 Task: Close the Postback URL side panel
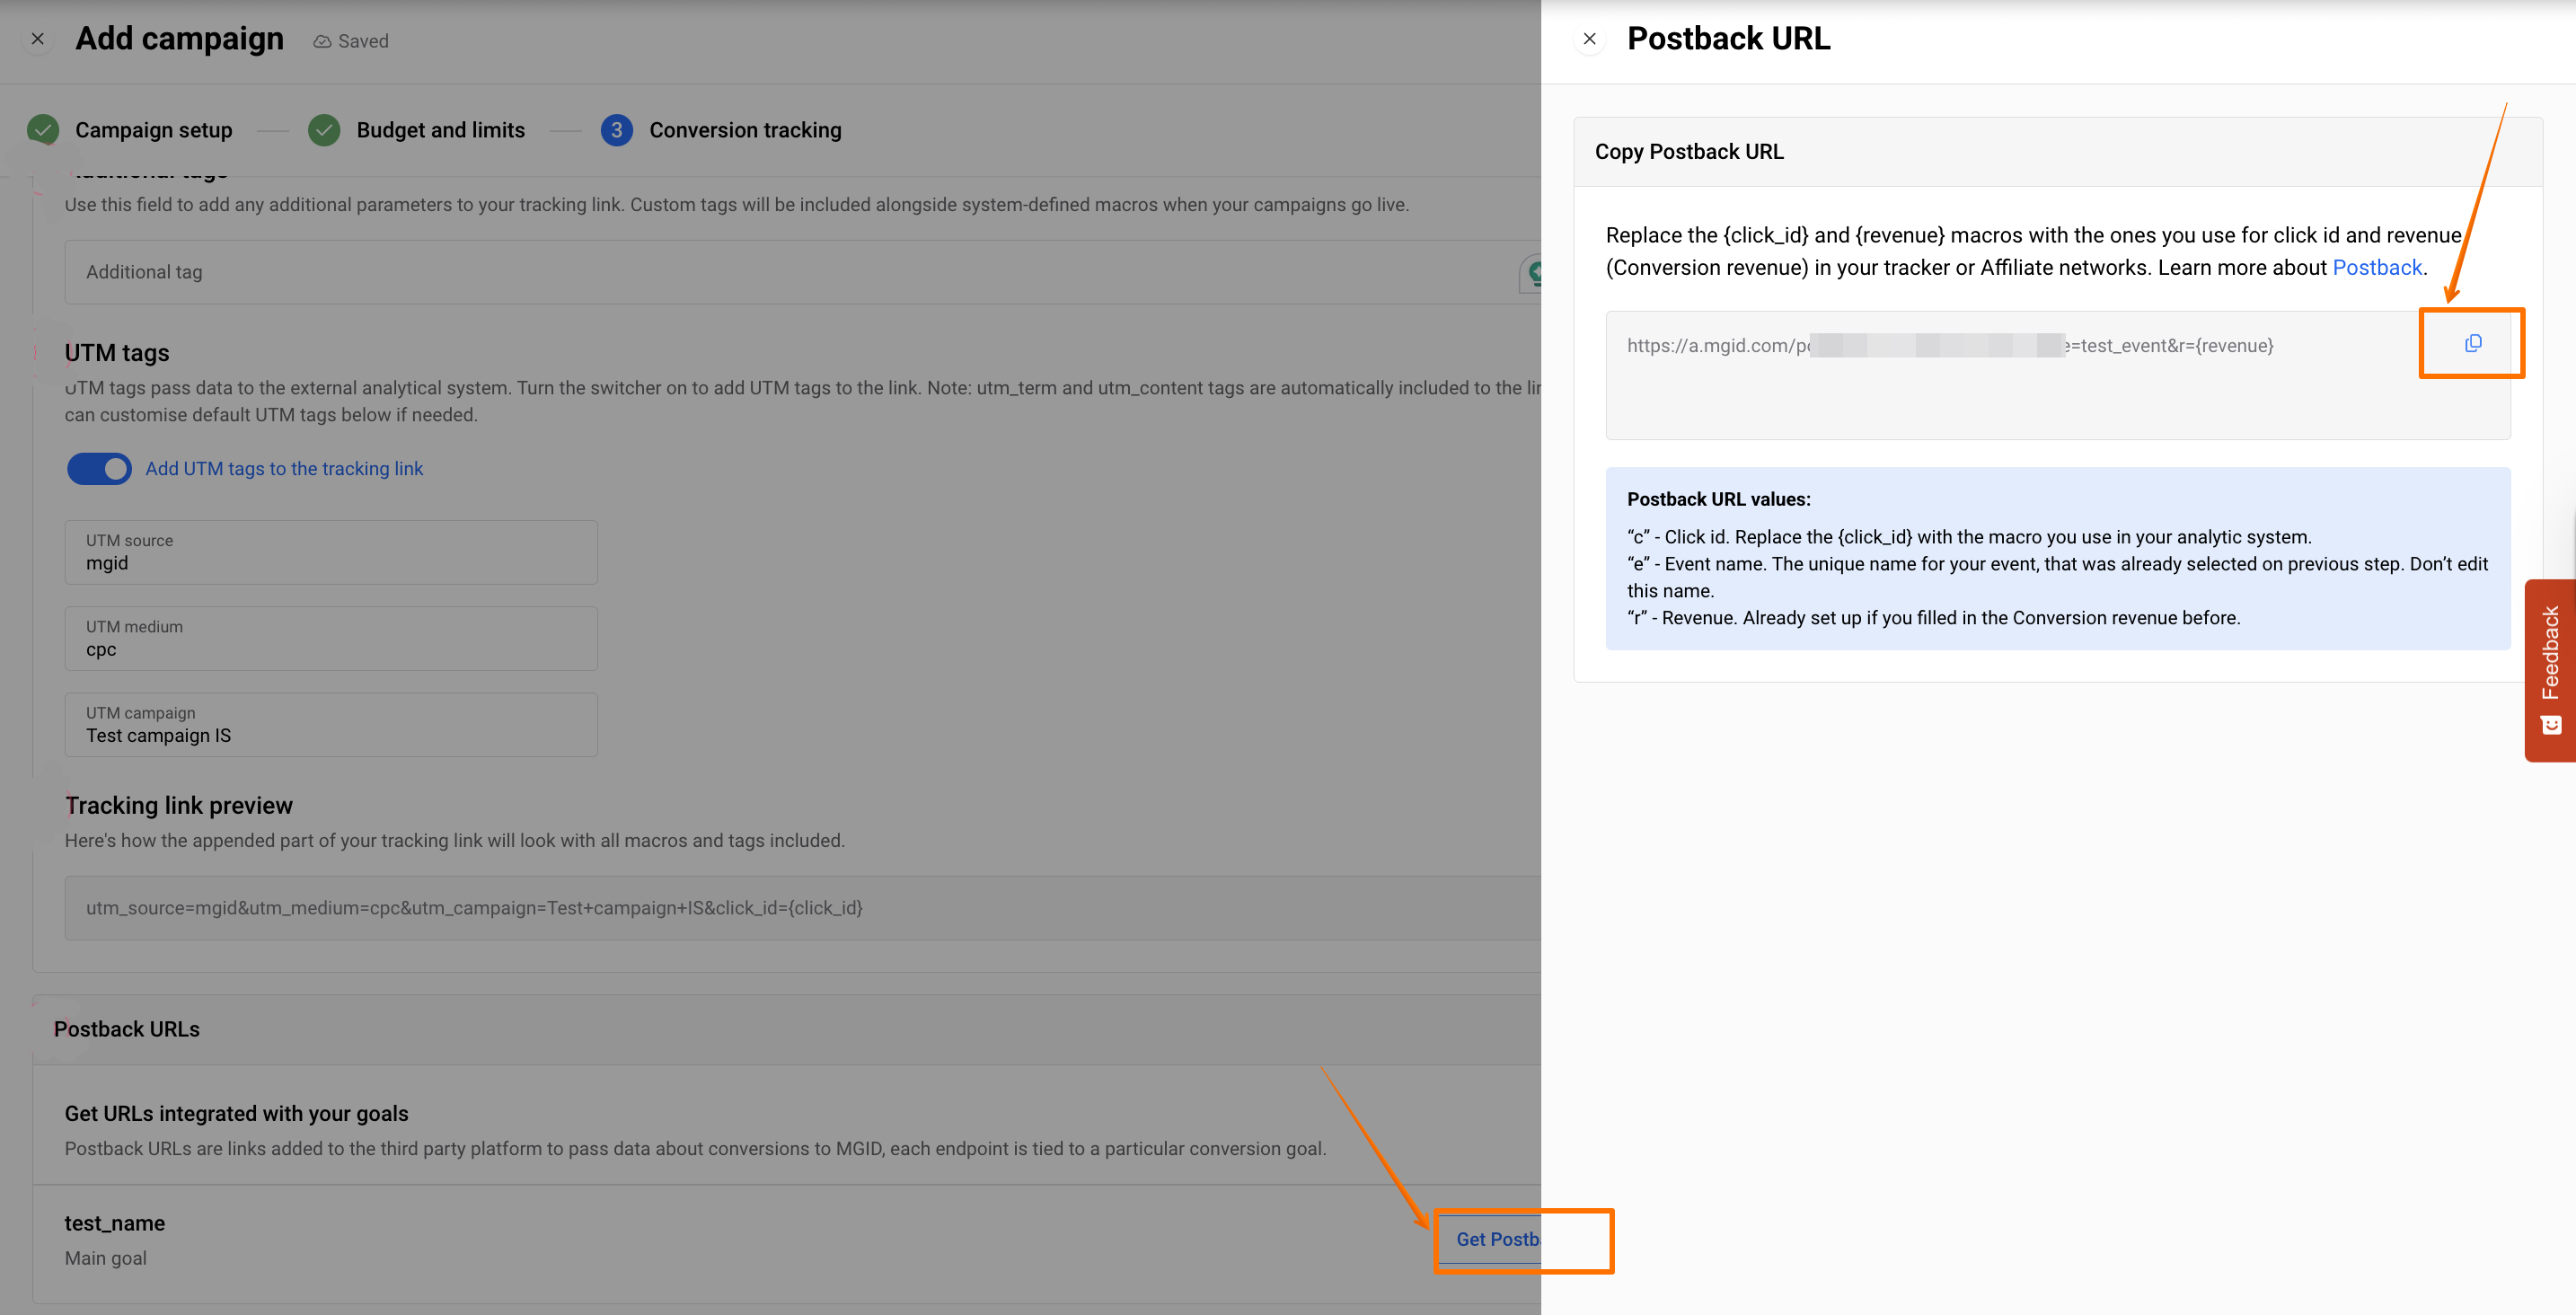(1589, 39)
